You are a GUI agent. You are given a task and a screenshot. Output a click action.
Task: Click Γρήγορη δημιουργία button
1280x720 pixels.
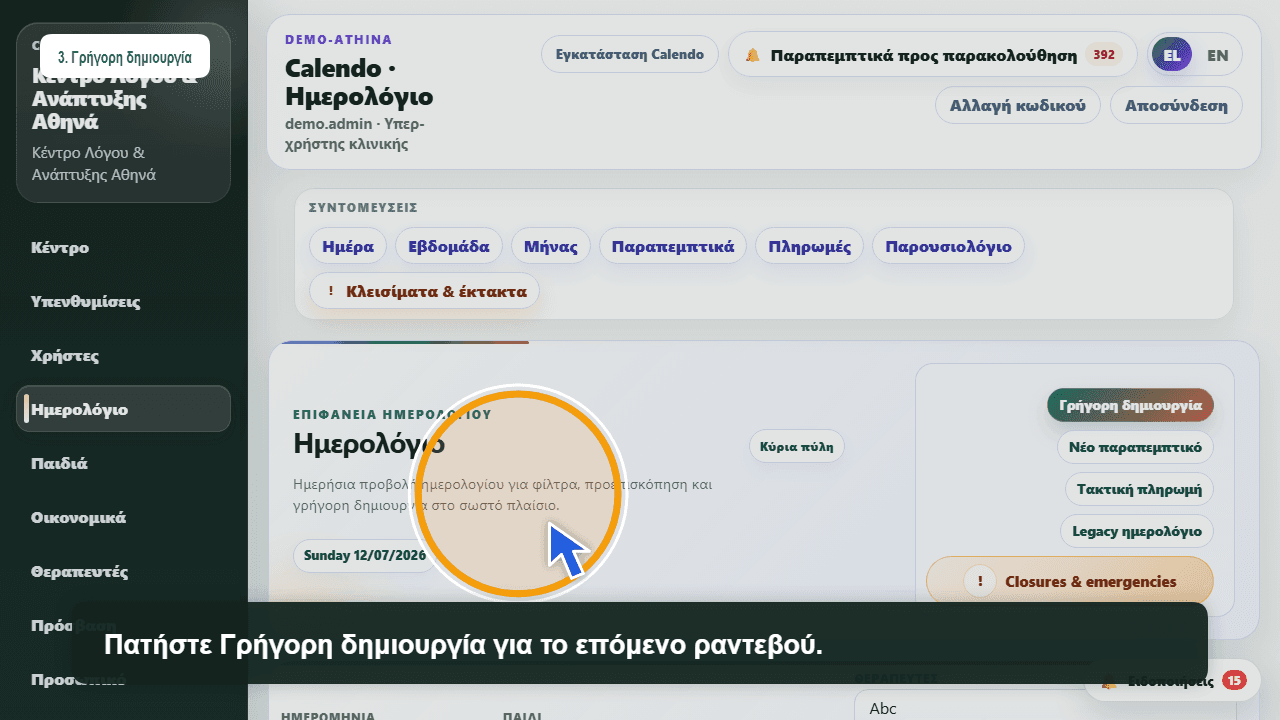click(x=1130, y=405)
